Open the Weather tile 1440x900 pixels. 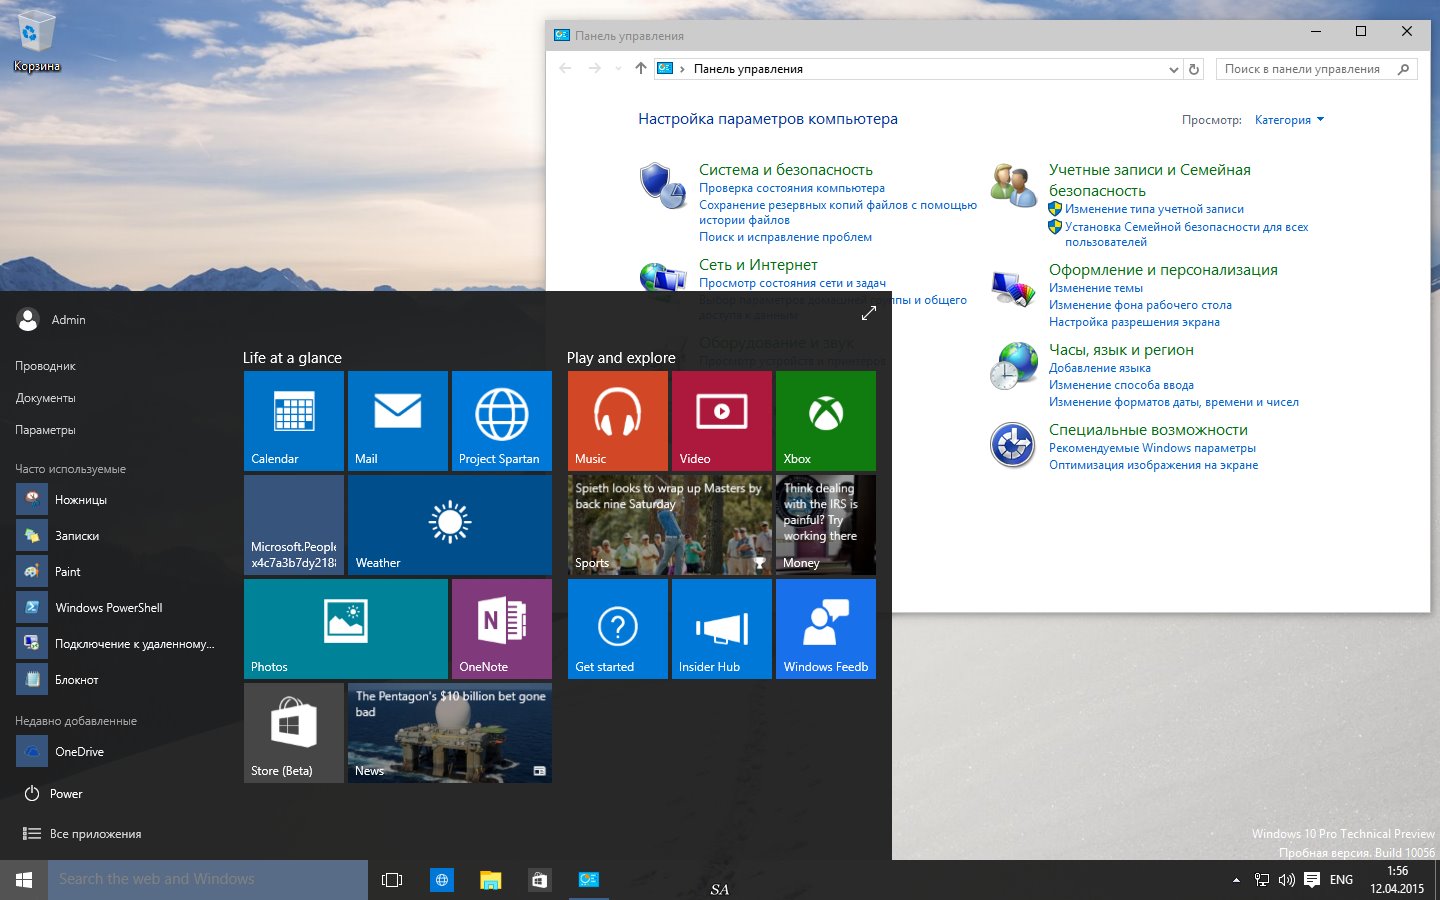[x=450, y=525]
